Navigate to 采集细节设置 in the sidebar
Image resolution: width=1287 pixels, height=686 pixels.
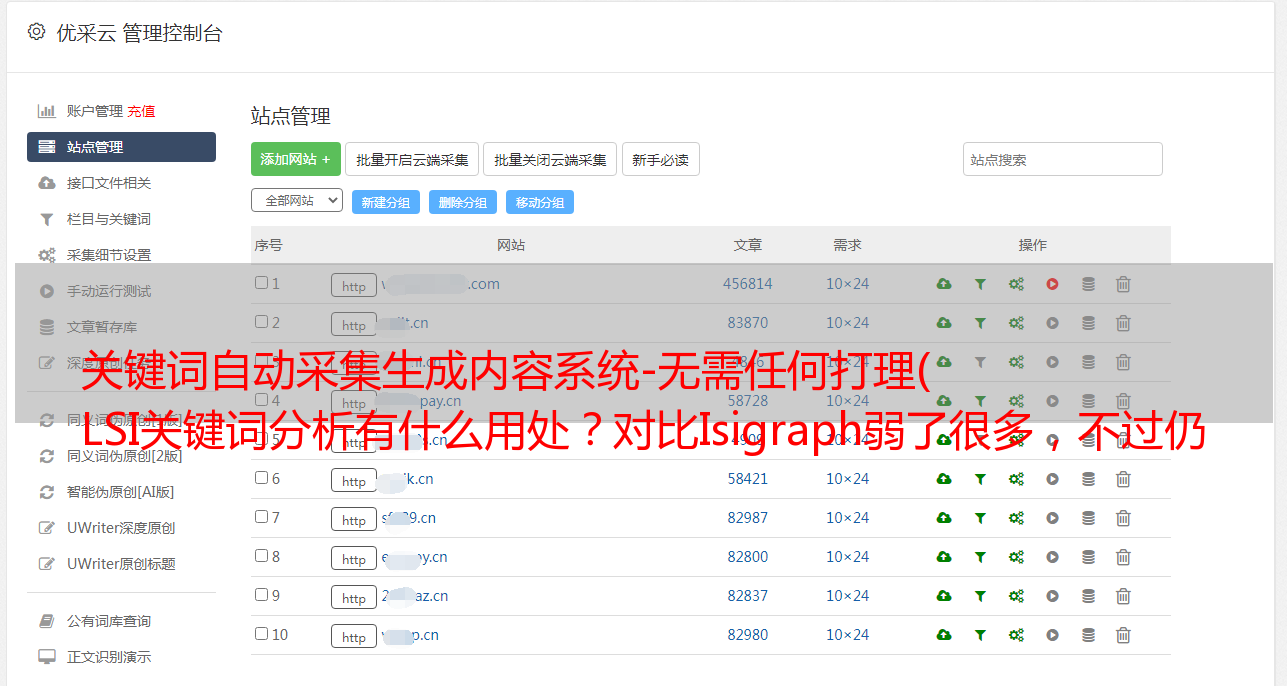(109, 255)
